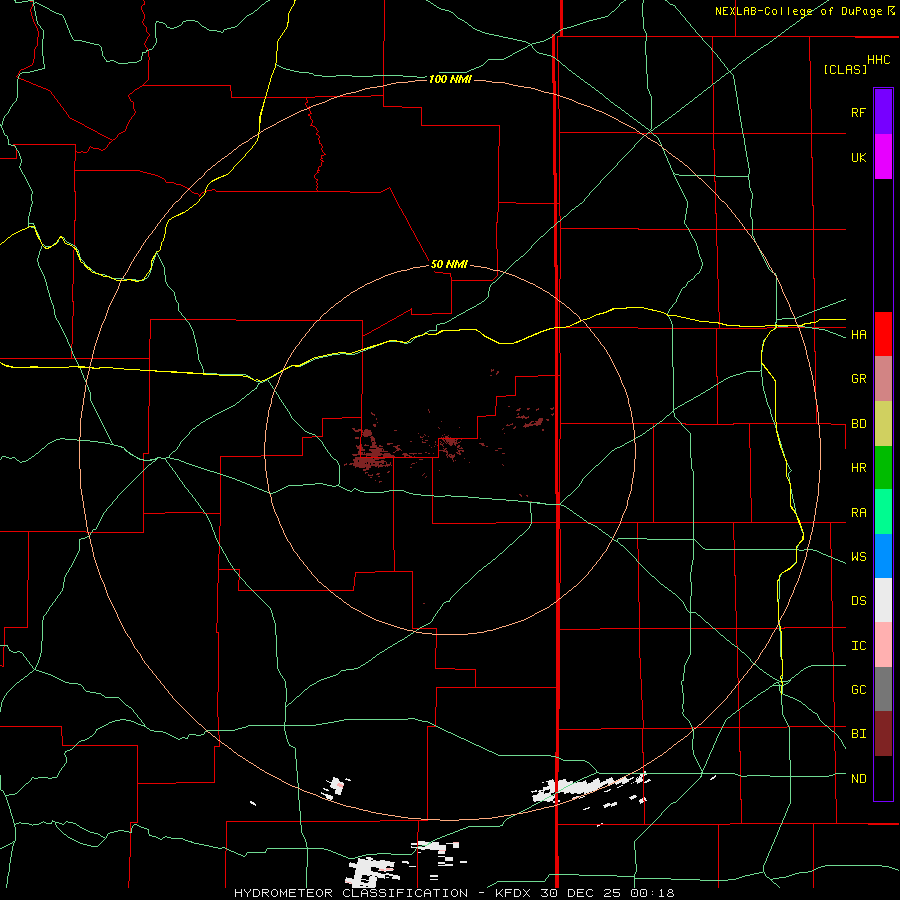Click the BI legend label

[858, 734]
